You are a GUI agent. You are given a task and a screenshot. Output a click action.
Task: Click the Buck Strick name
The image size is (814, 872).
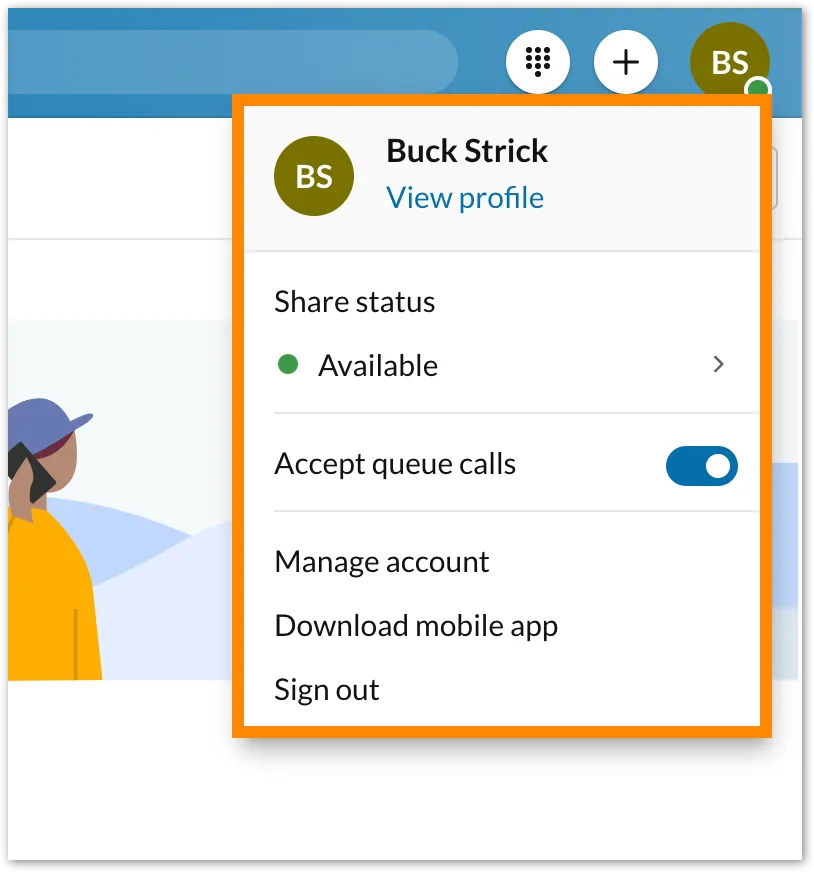point(467,151)
